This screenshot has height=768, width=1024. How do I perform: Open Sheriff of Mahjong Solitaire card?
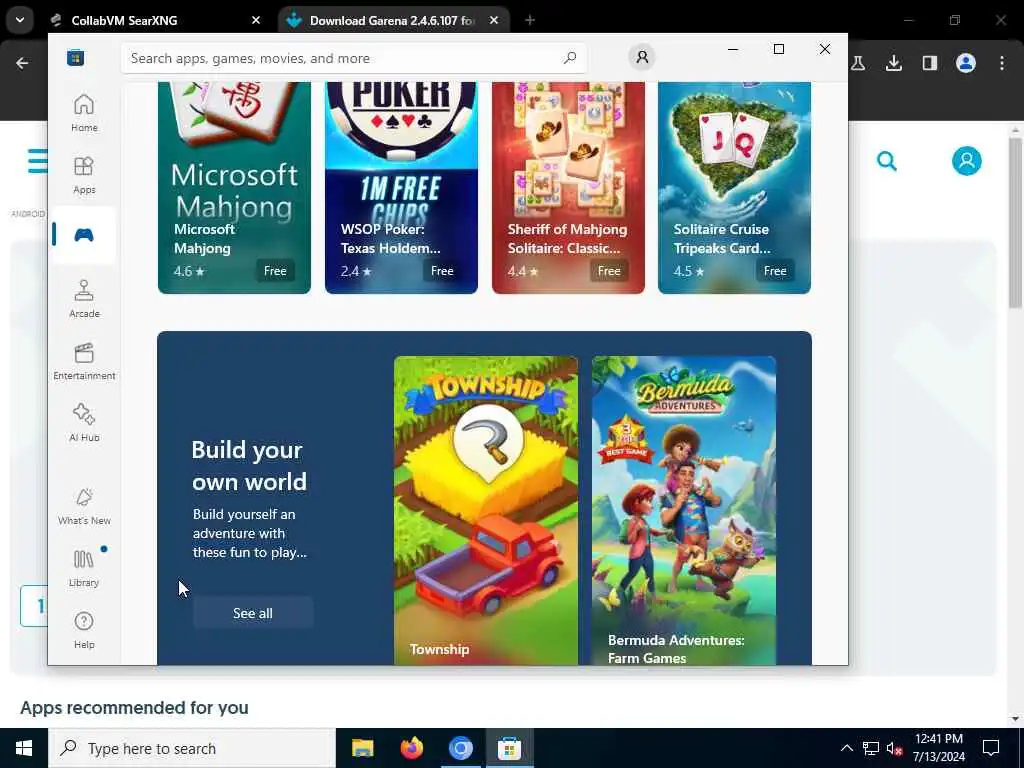(x=568, y=187)
